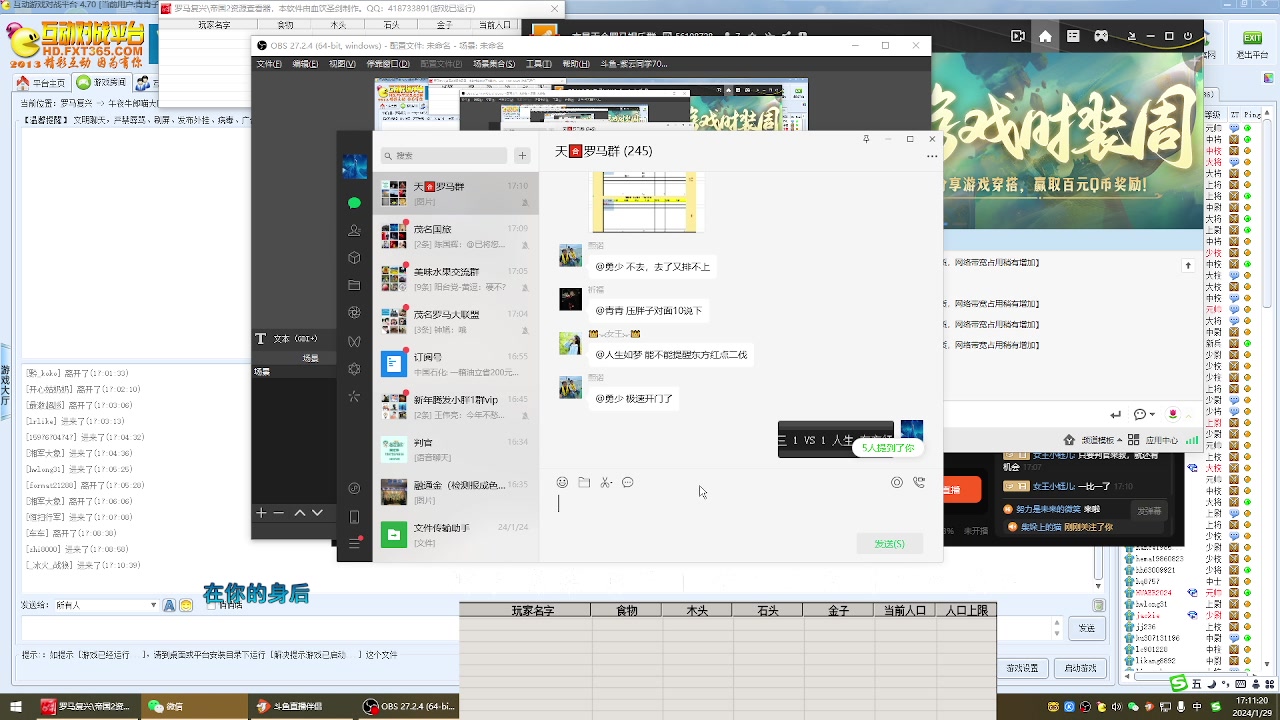The image size is (1280, 720).
Task: Select the 文本 (GDI+) source in OBS
Action: [x=294, y=339]
